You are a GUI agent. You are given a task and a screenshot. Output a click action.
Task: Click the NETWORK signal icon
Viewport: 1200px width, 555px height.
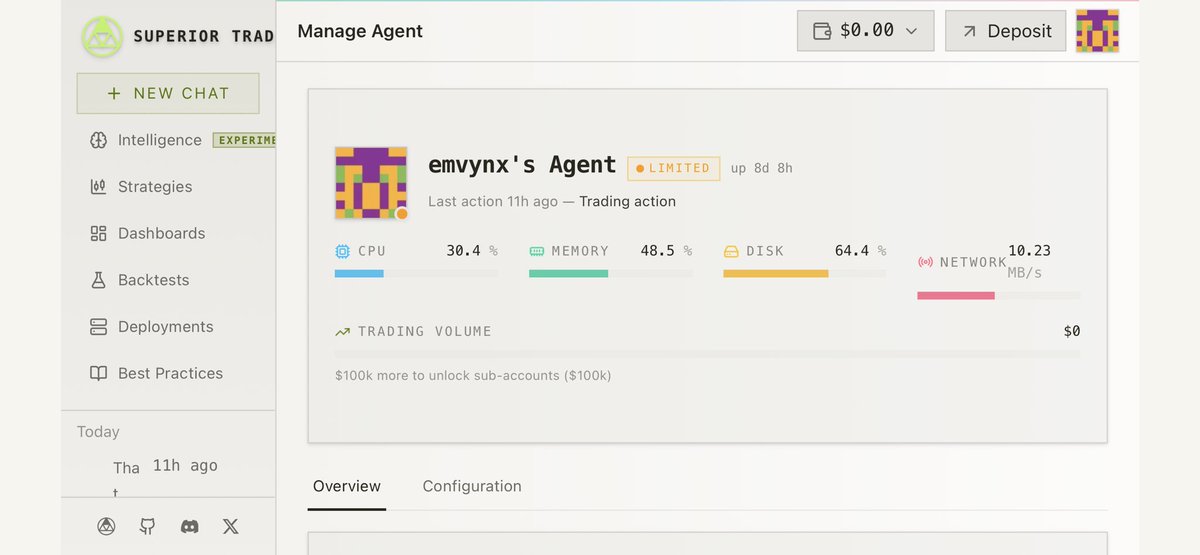click(925, 262)
